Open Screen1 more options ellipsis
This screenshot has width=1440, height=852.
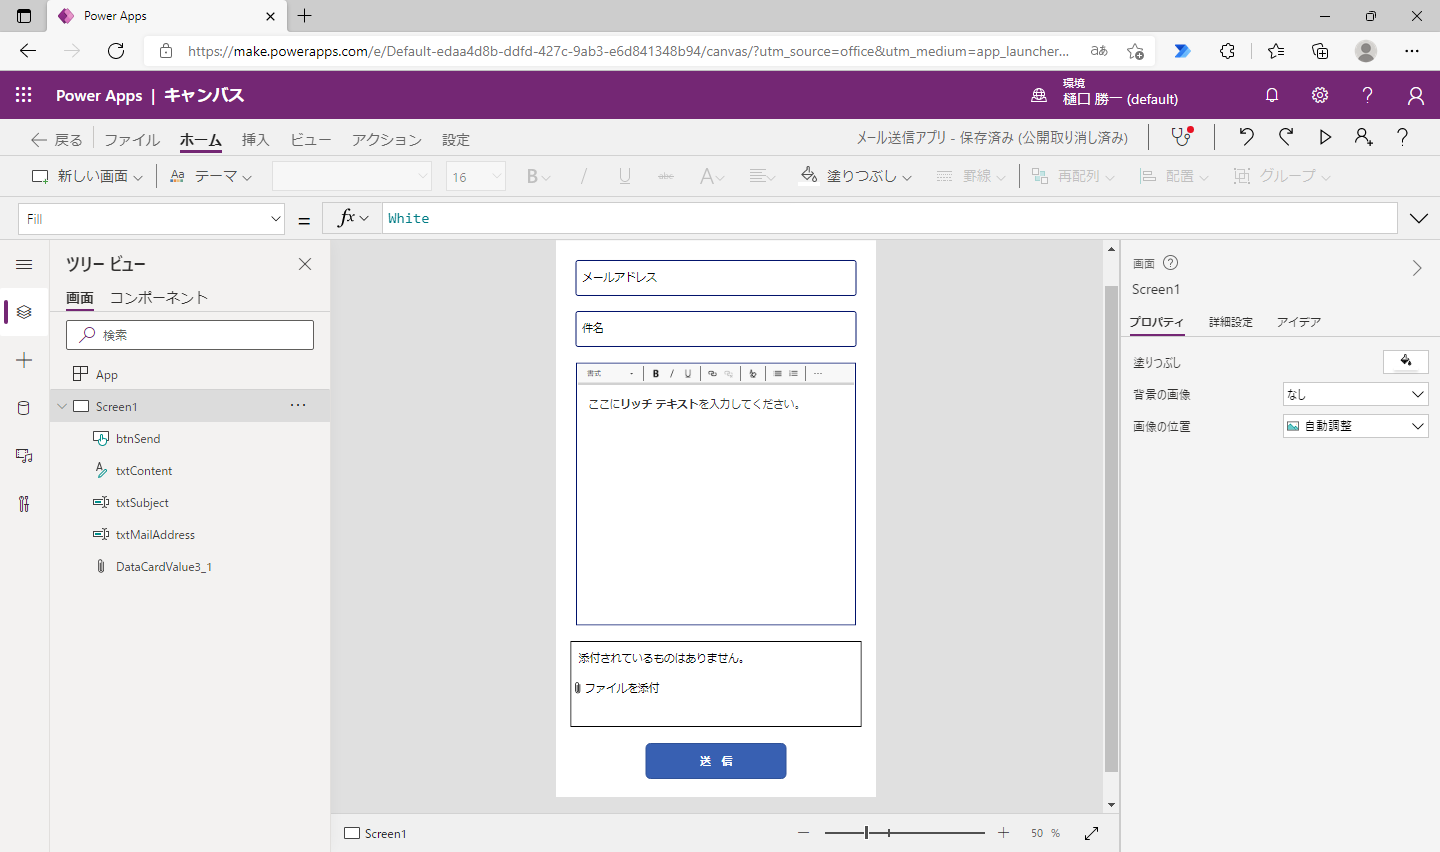[x=298, y=405]
